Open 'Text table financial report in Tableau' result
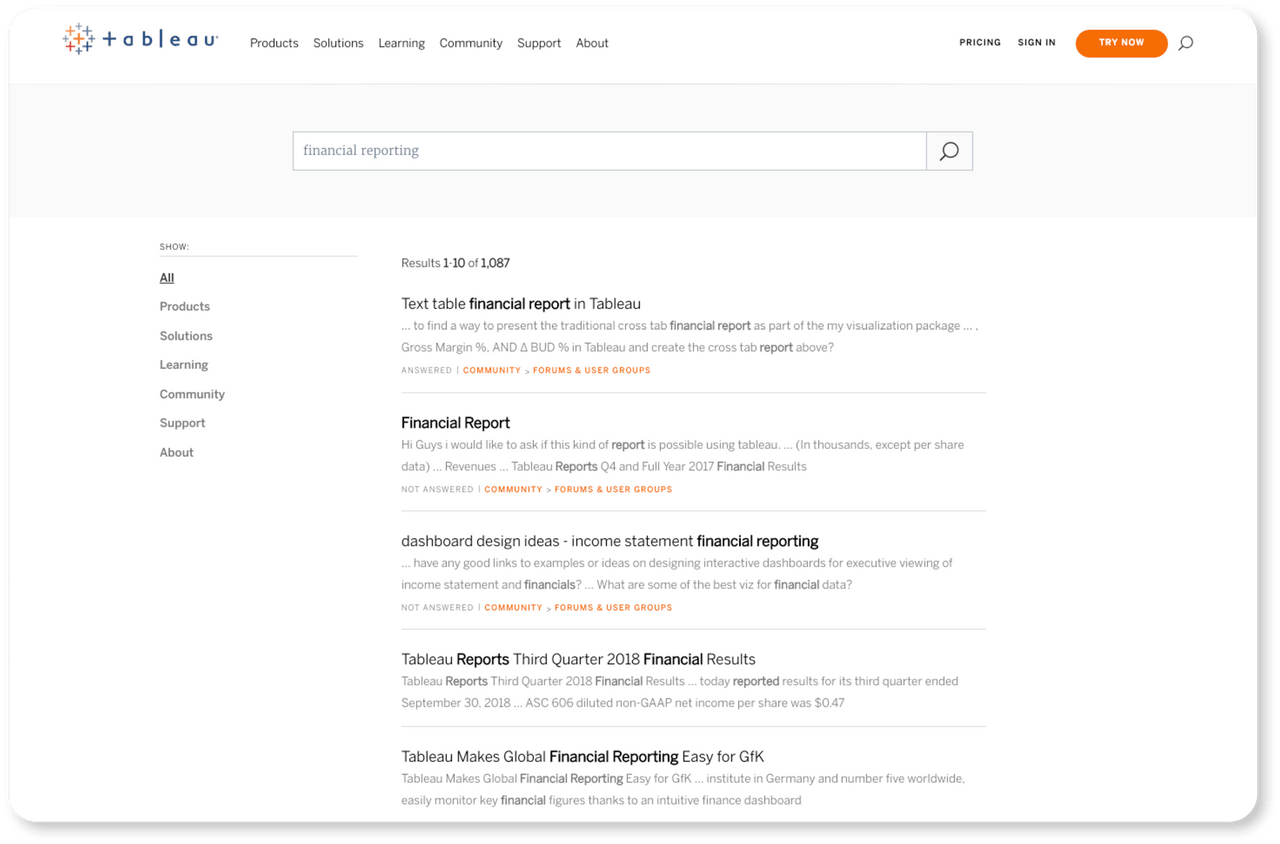Screen dimensions: 1280x844 (x=521, y=304)
